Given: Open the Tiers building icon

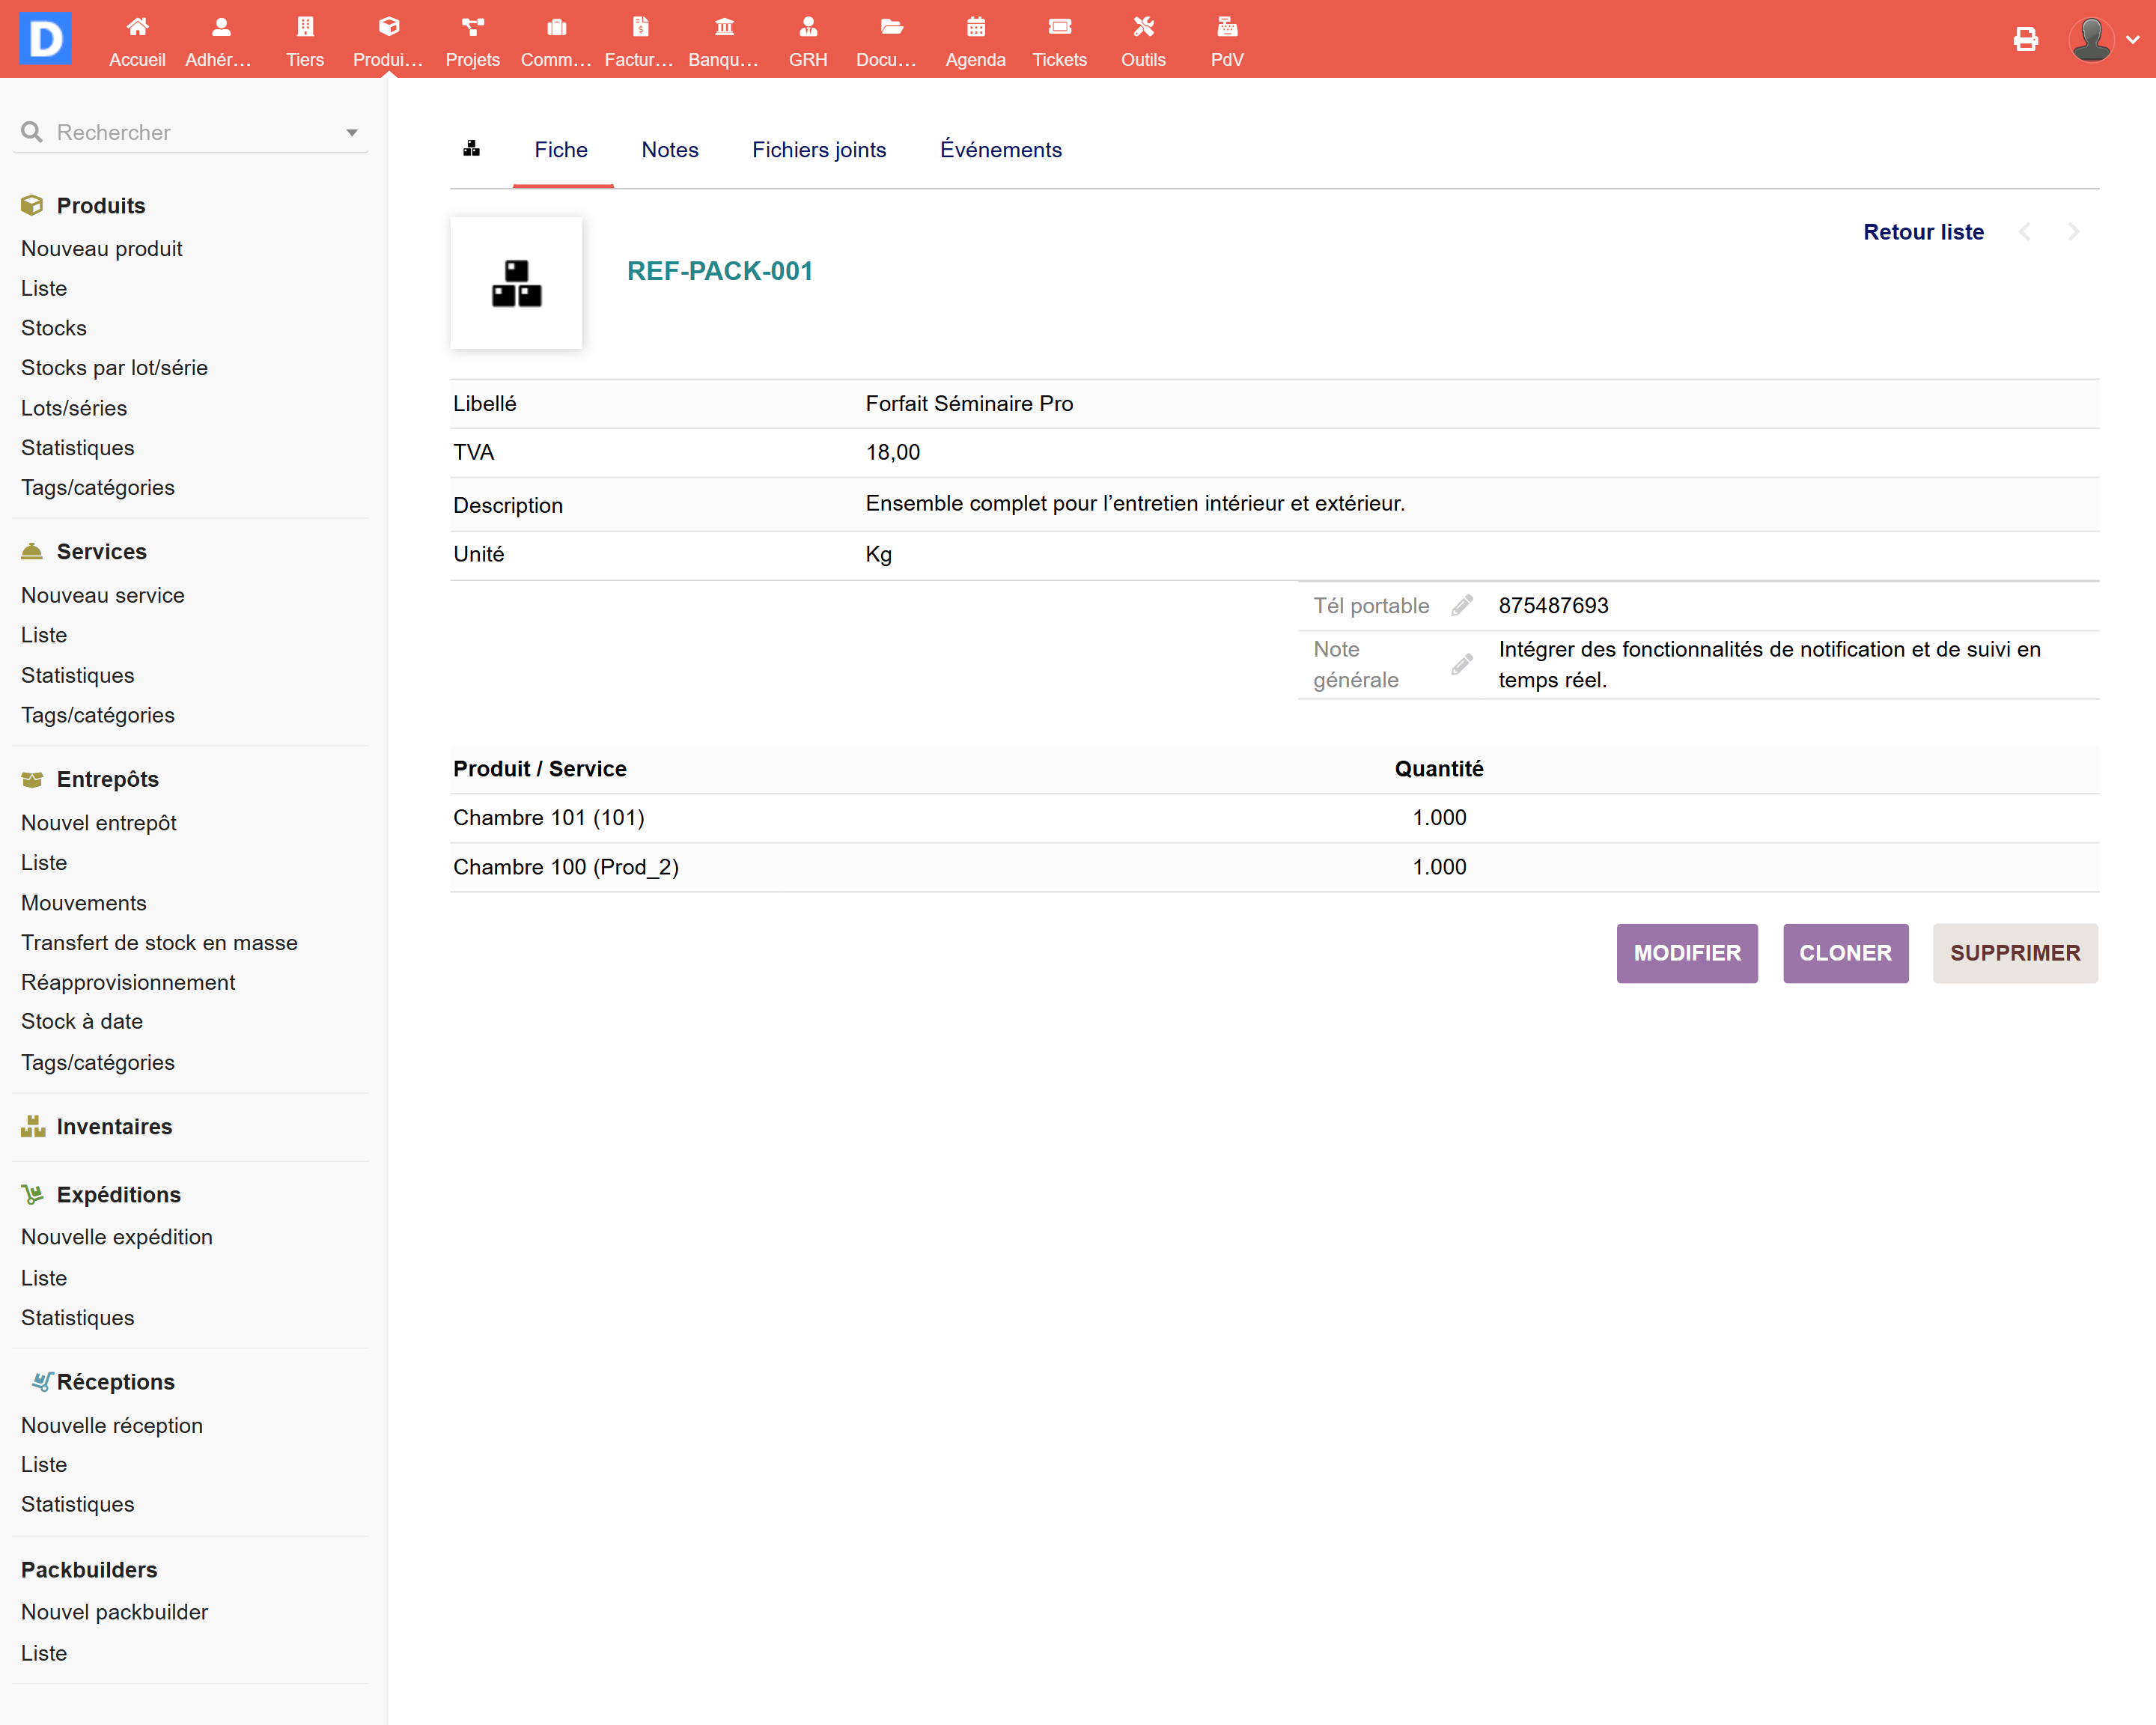Looking at the screenshot, I should click(x=305, y=27).
